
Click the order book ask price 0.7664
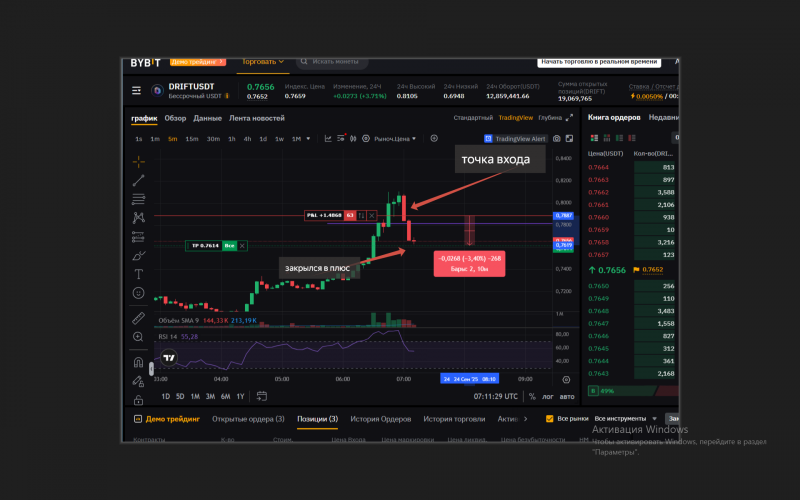(598, 167)
